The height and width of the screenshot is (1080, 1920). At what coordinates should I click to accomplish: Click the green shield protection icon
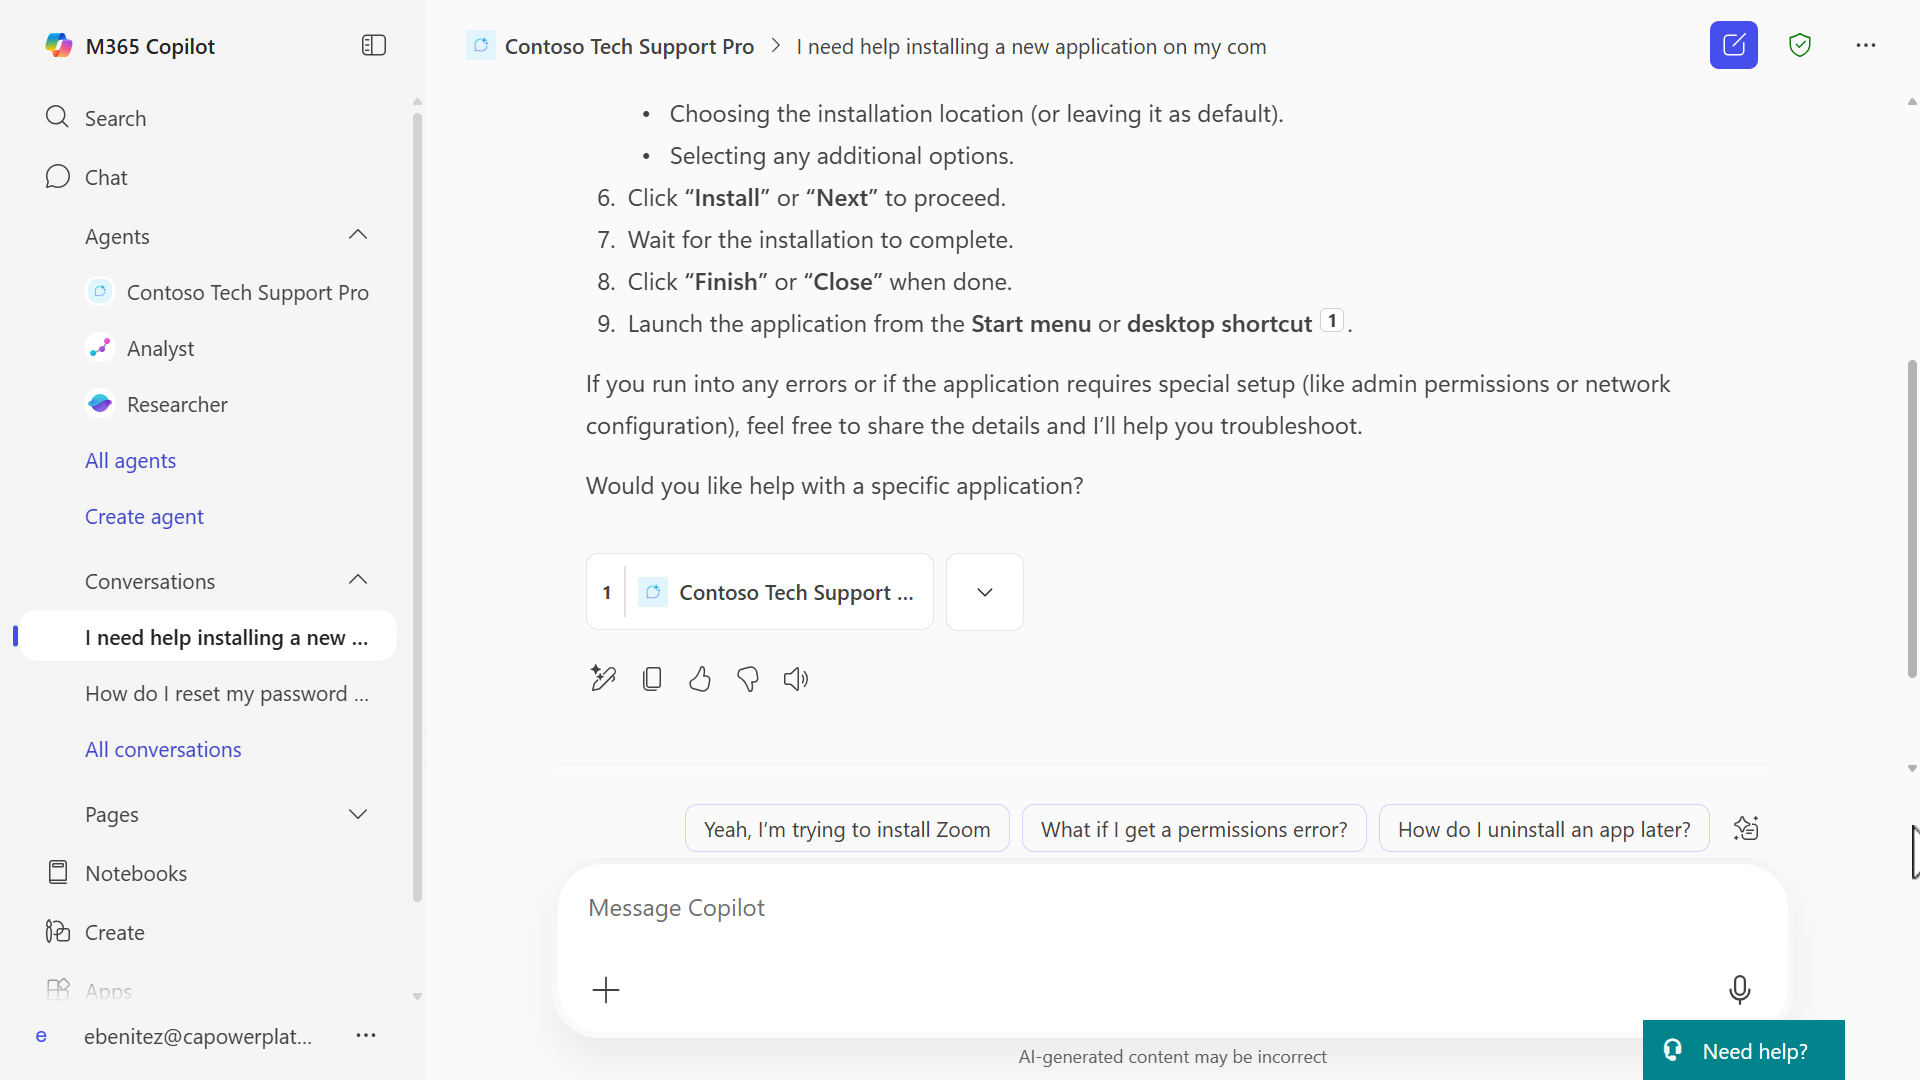click(x=1799, y=45)
